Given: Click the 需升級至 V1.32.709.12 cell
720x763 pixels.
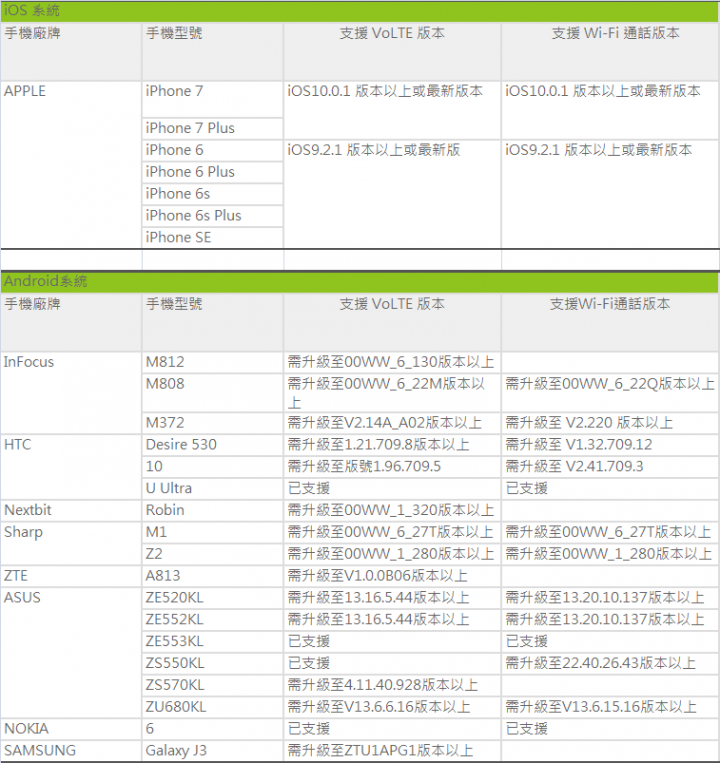Looking at the screenshot, I should coord(610,445).
